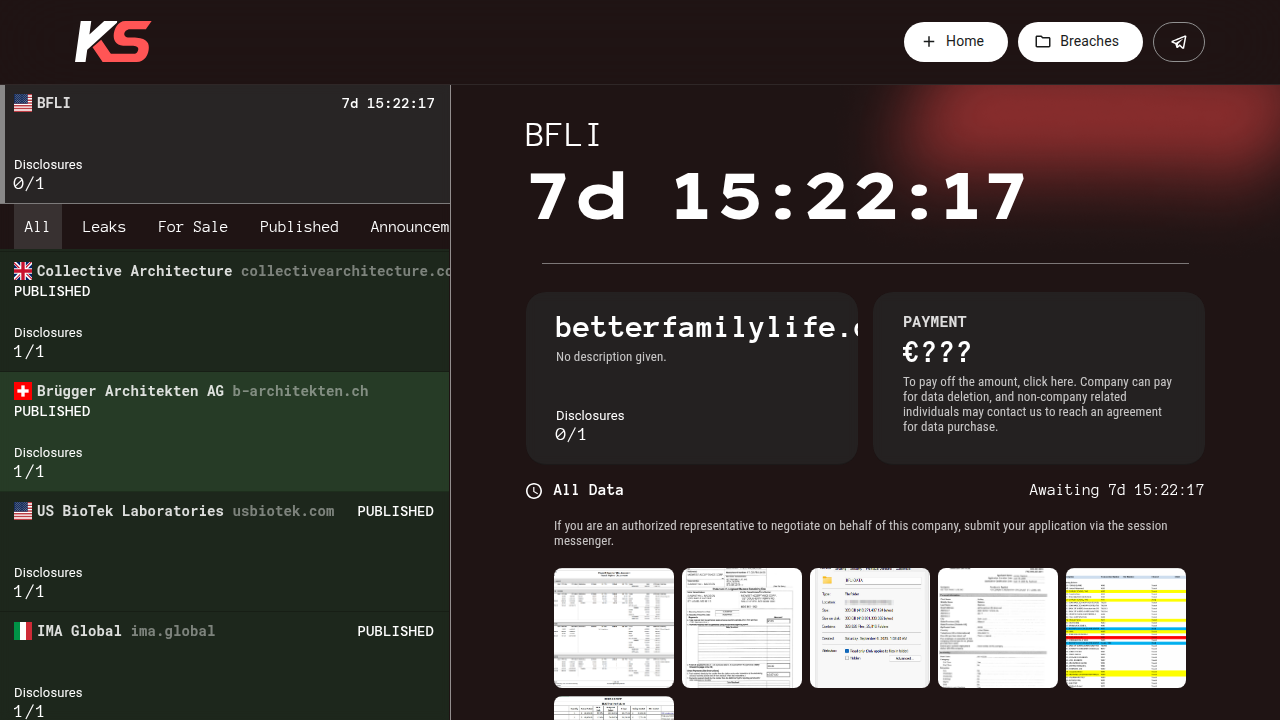Open the color-highlighted spreadsheet thumbnail
Image resolution: width=1280 pixels, height=720 pixels.
[x=1126, y=628]
